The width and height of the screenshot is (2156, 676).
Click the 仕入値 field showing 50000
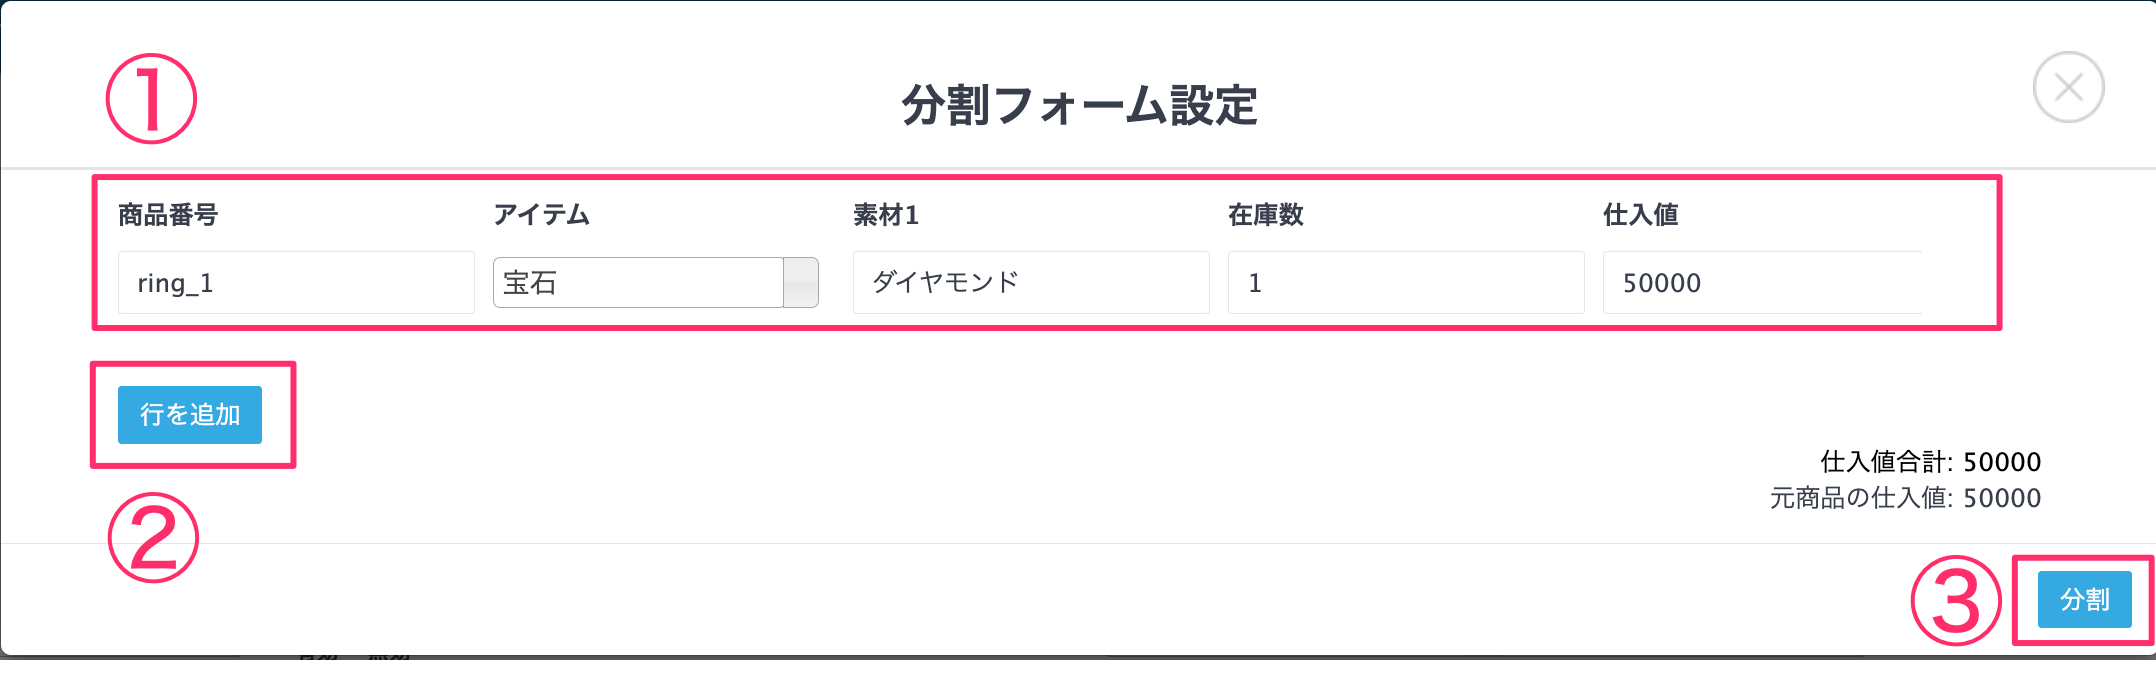pos(1763,282)
